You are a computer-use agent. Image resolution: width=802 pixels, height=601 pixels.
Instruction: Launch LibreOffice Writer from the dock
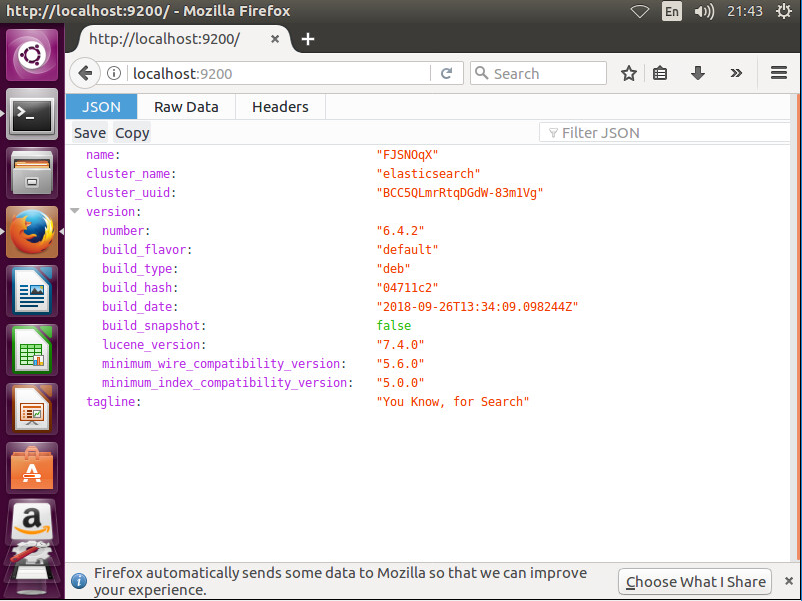click(32, 291)
